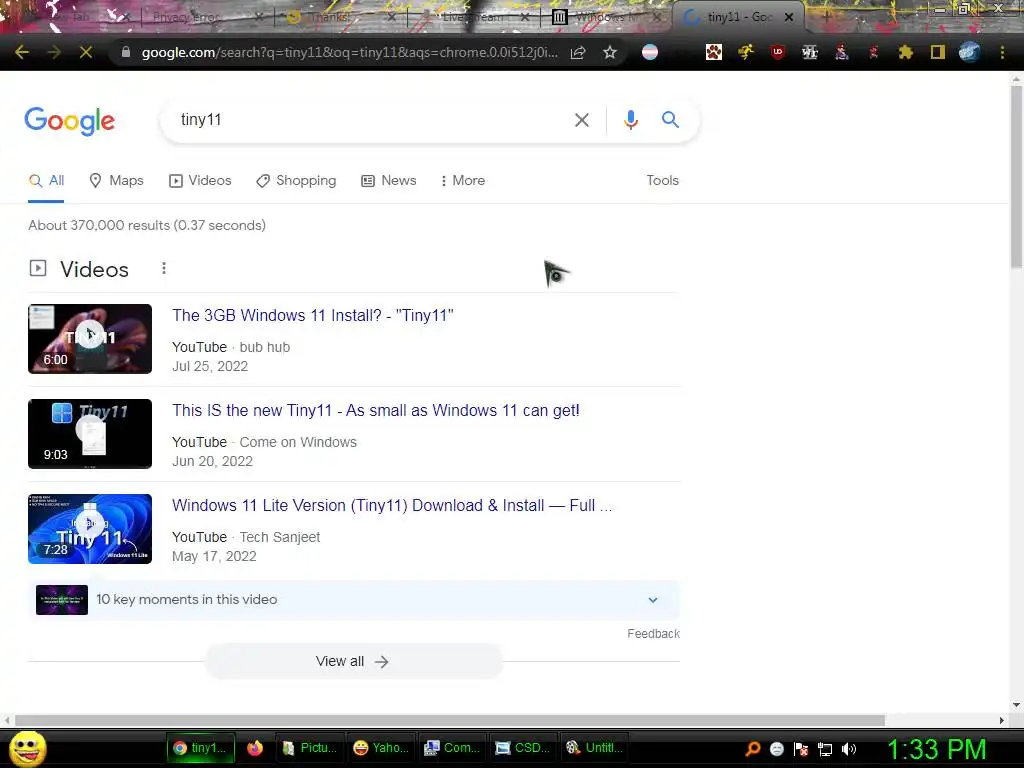
Task: Click the key moments preview thumbnail
Action: click(x=61, y=600)
